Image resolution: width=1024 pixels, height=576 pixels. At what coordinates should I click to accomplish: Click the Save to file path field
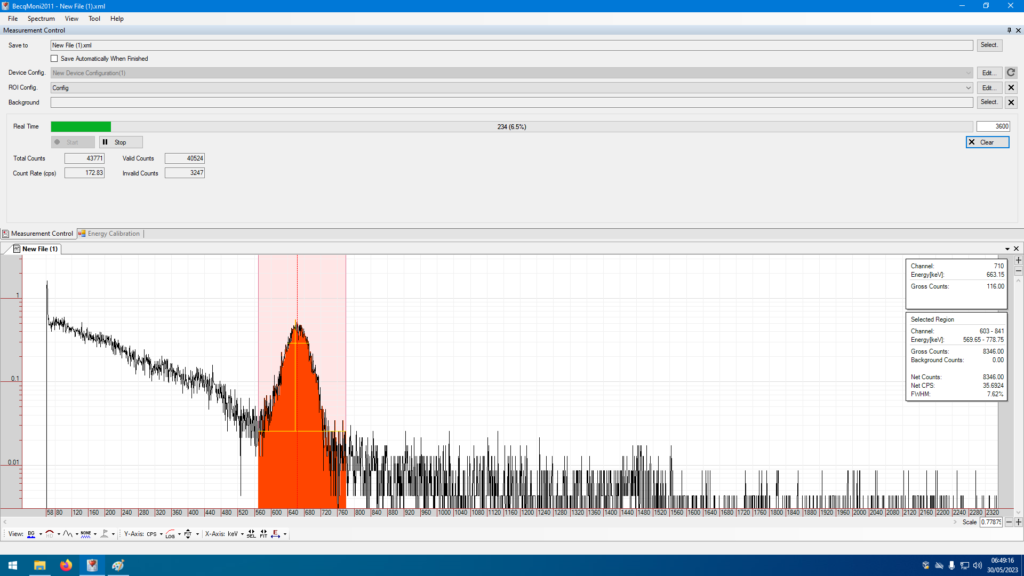pos(512,45)
